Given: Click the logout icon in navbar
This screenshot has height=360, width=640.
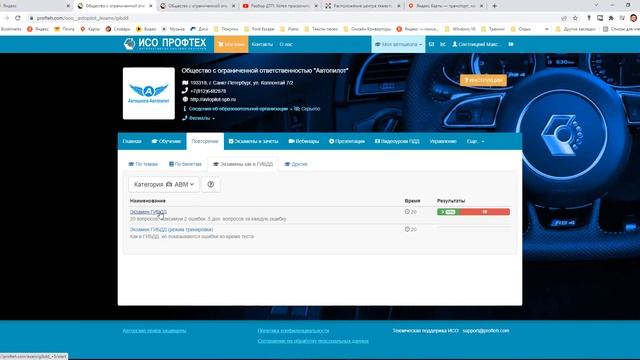Looking at the screenshot, I should pos(511,44).
